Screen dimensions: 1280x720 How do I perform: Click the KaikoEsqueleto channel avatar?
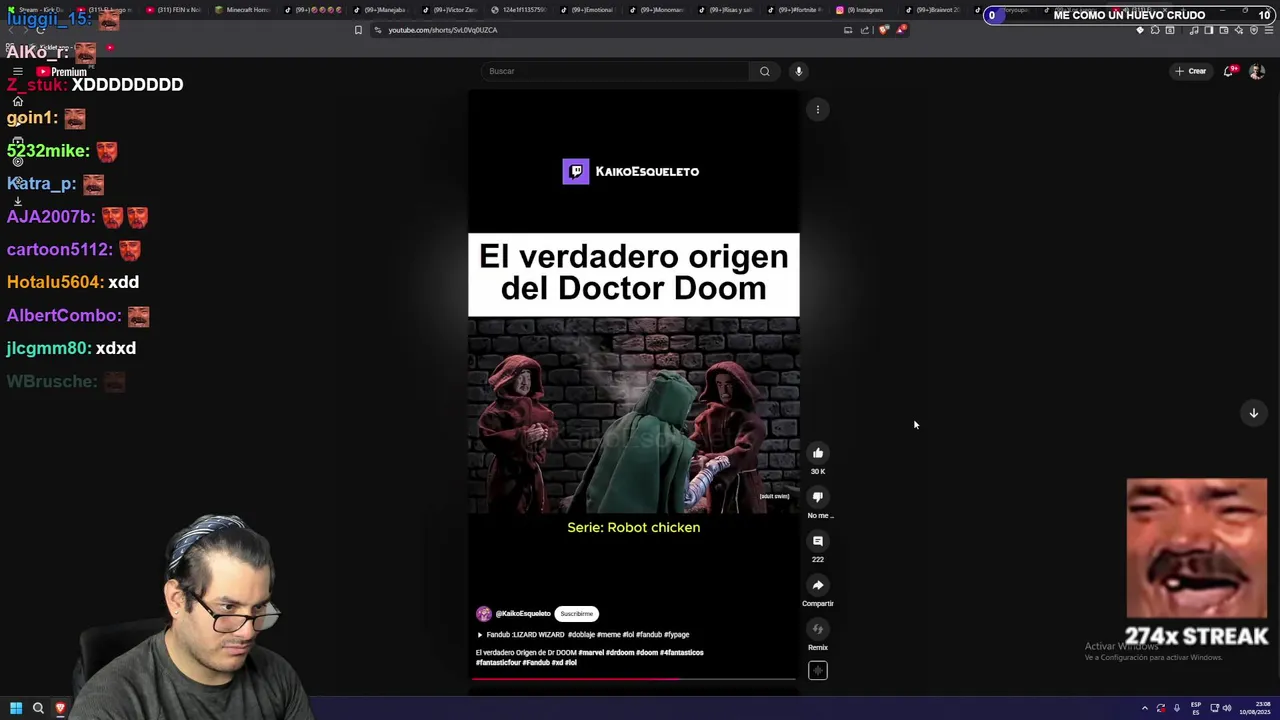[x=484, y=614]
